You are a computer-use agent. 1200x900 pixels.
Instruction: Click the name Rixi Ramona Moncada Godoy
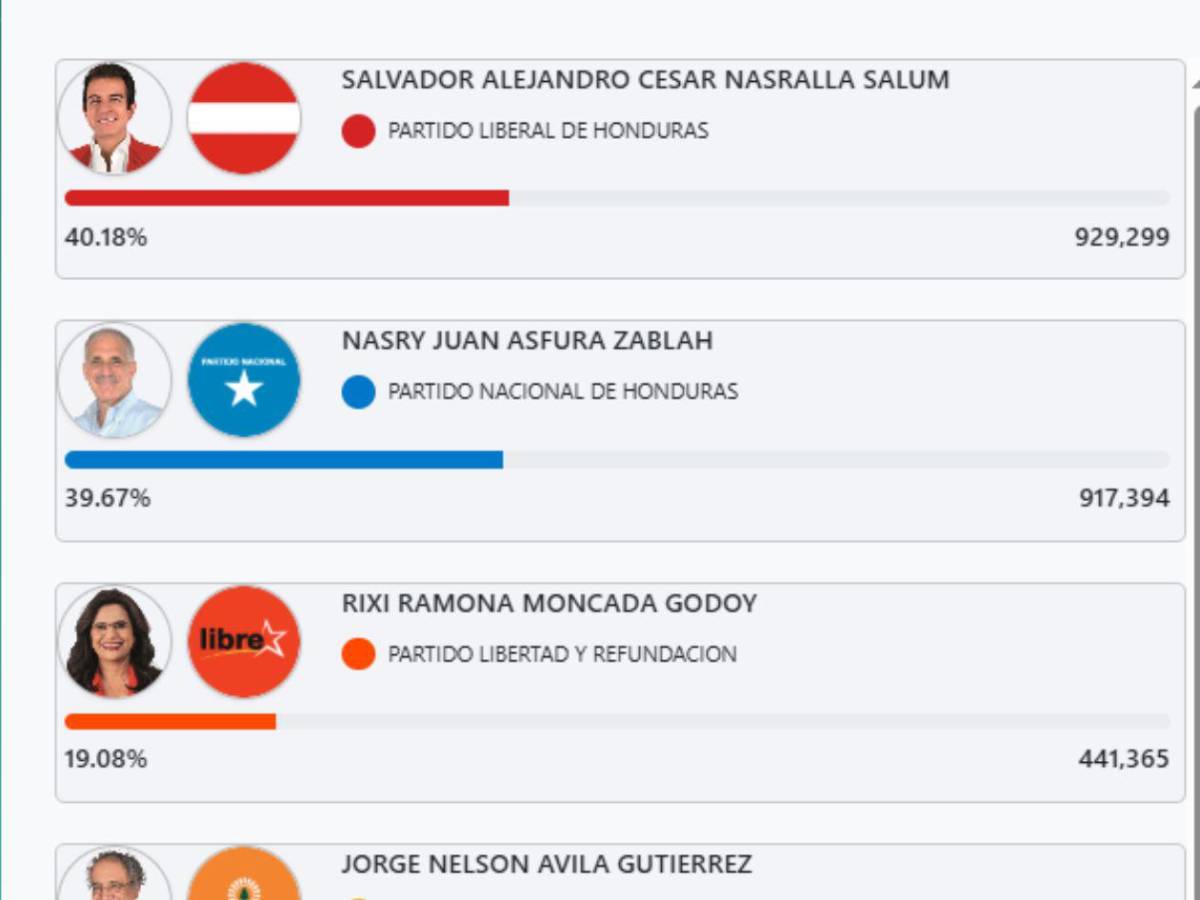[x=549, y=603]
